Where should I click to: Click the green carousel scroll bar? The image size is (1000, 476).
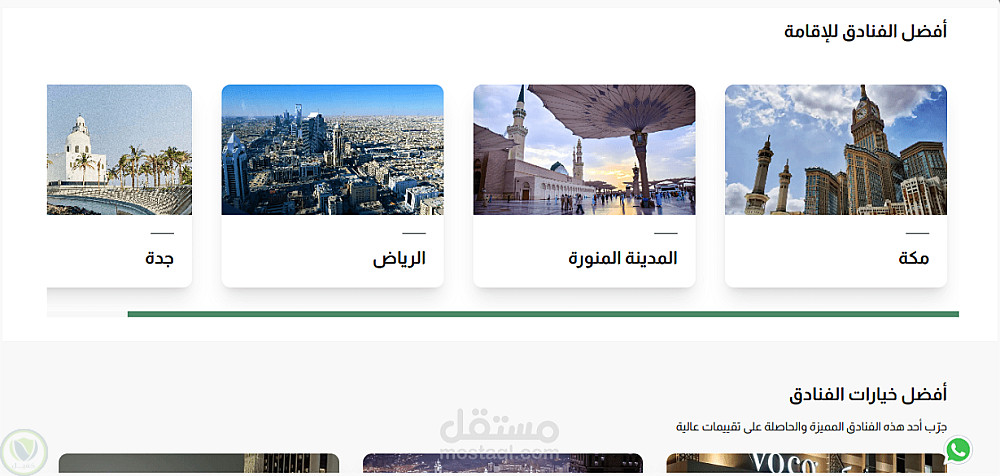tap(543, 314)
